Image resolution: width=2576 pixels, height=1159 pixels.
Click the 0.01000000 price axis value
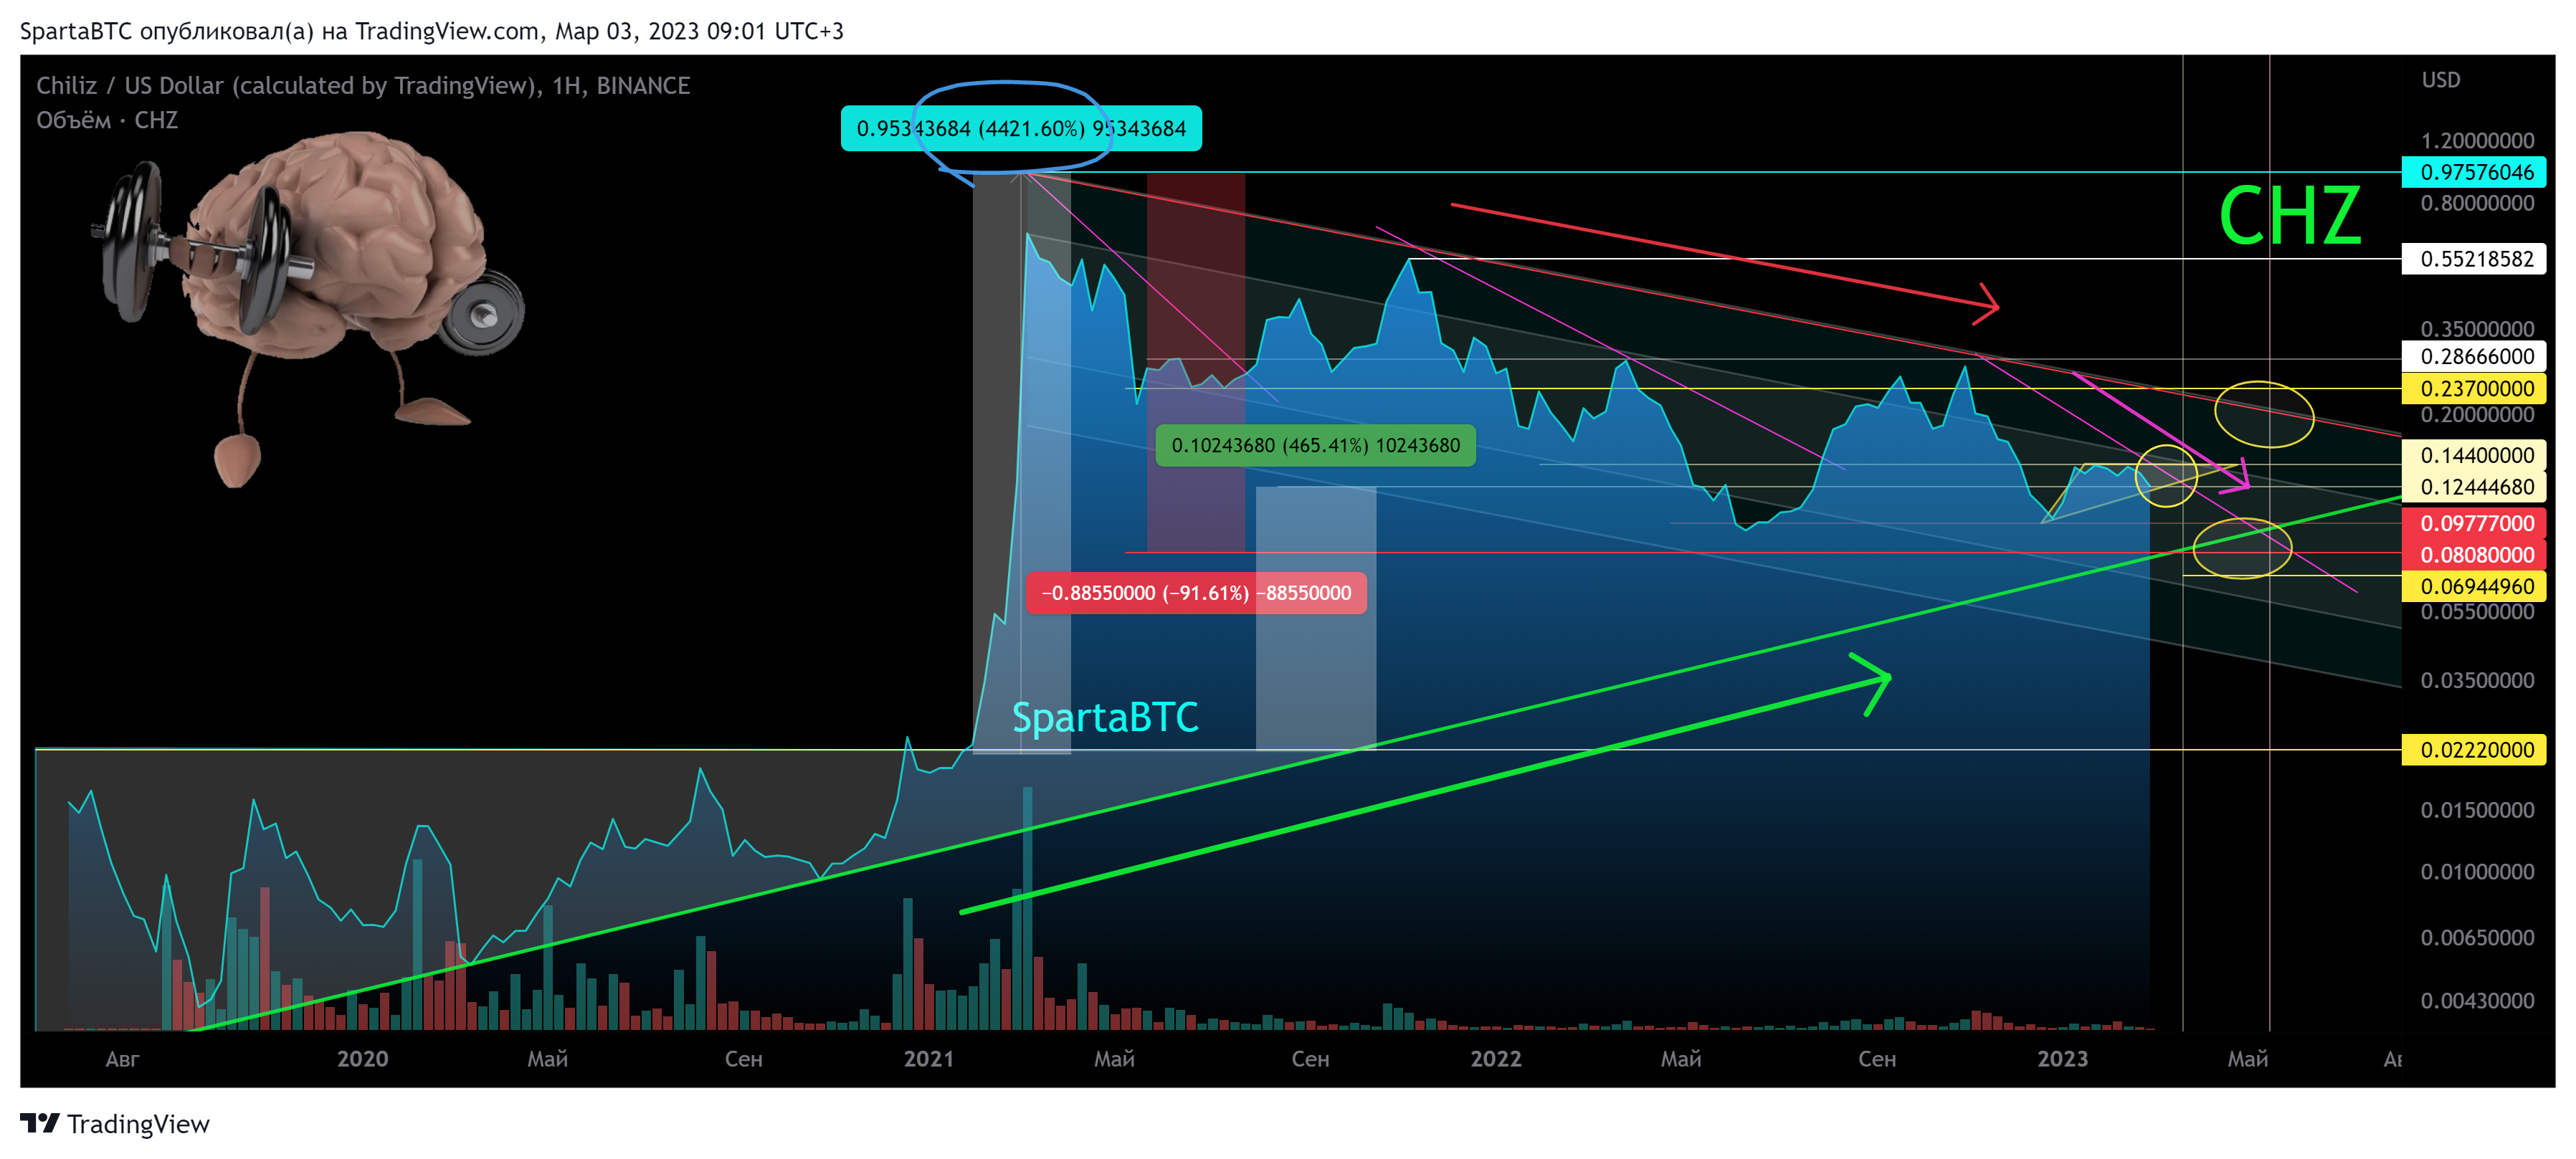tap(2477, 872)
